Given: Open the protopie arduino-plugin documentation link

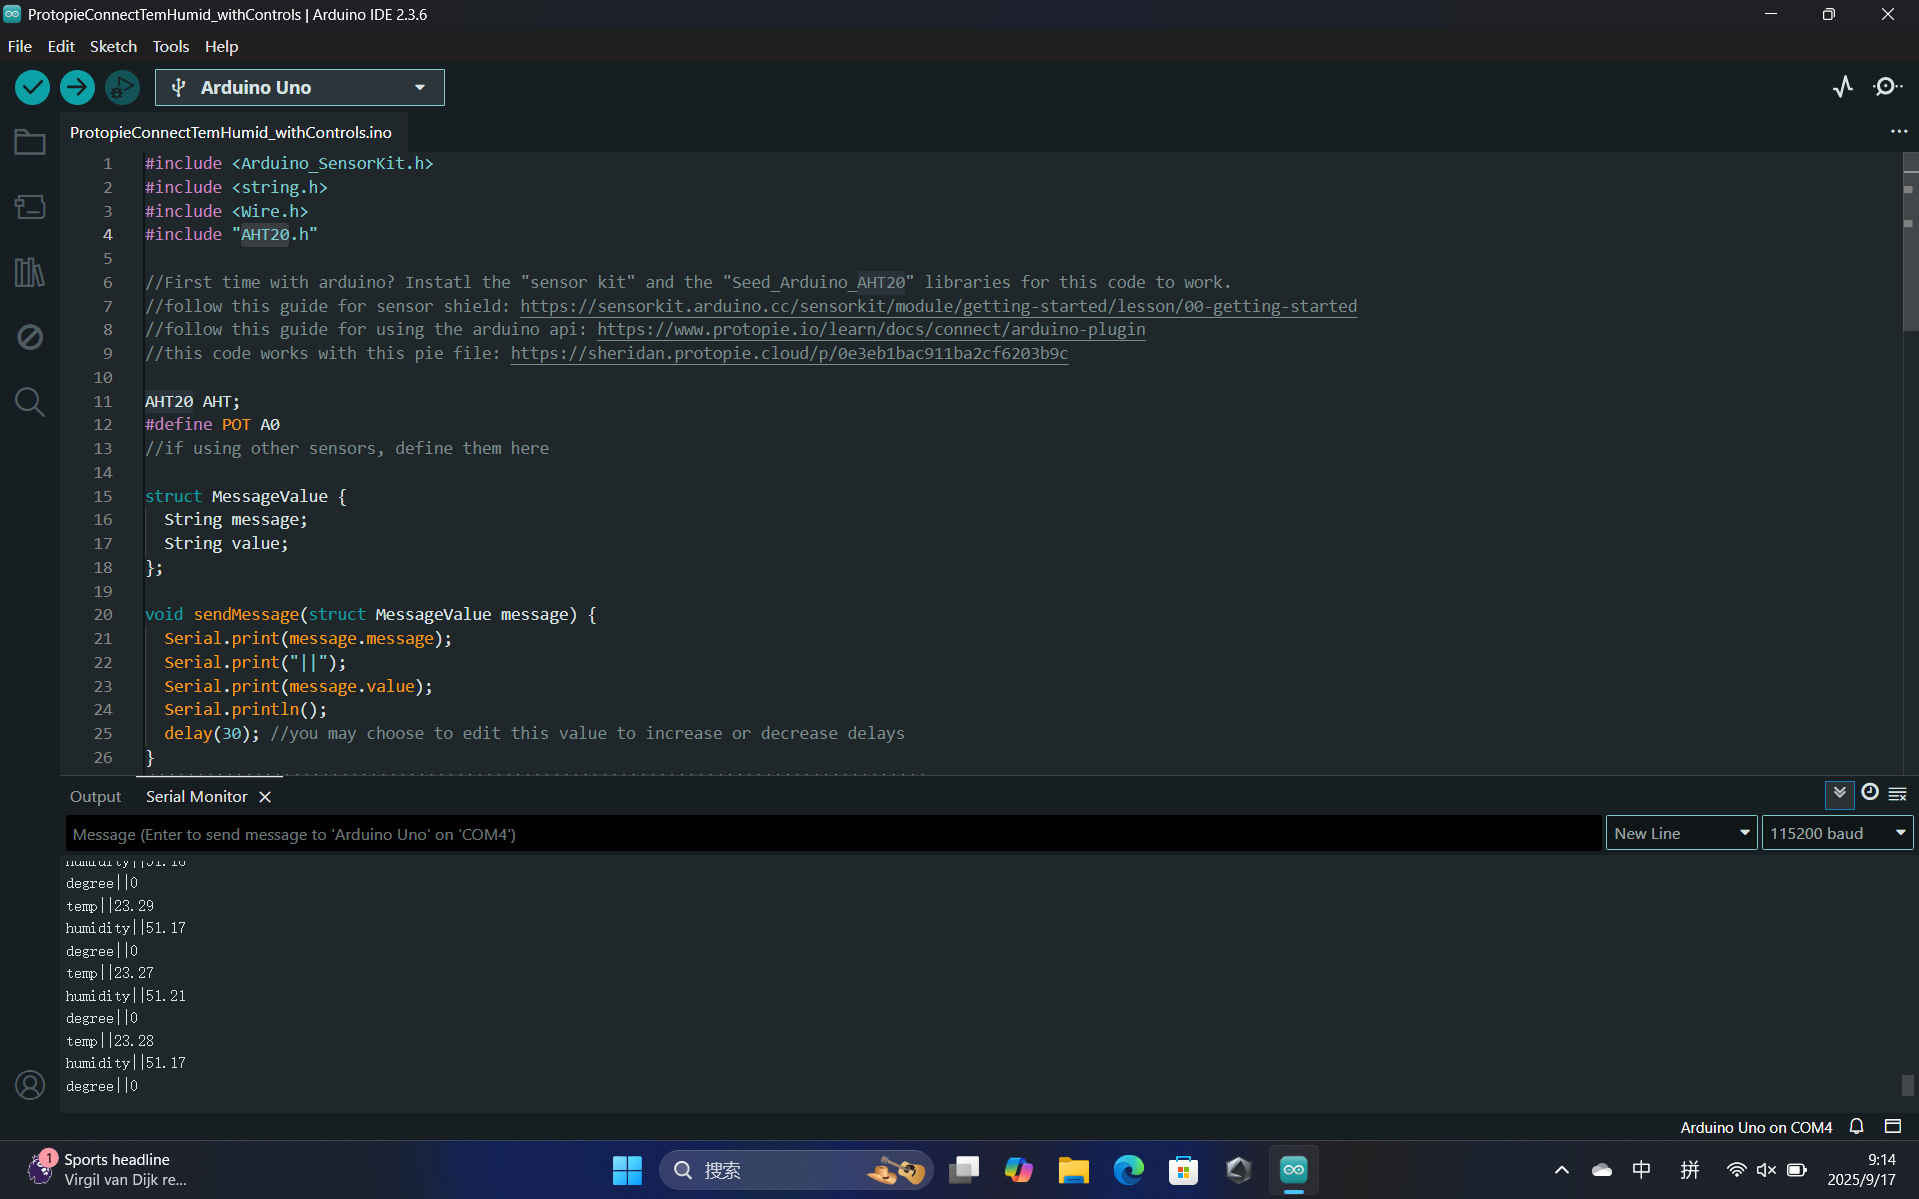Looking at the screenshot, I should [x=871, y=329].
